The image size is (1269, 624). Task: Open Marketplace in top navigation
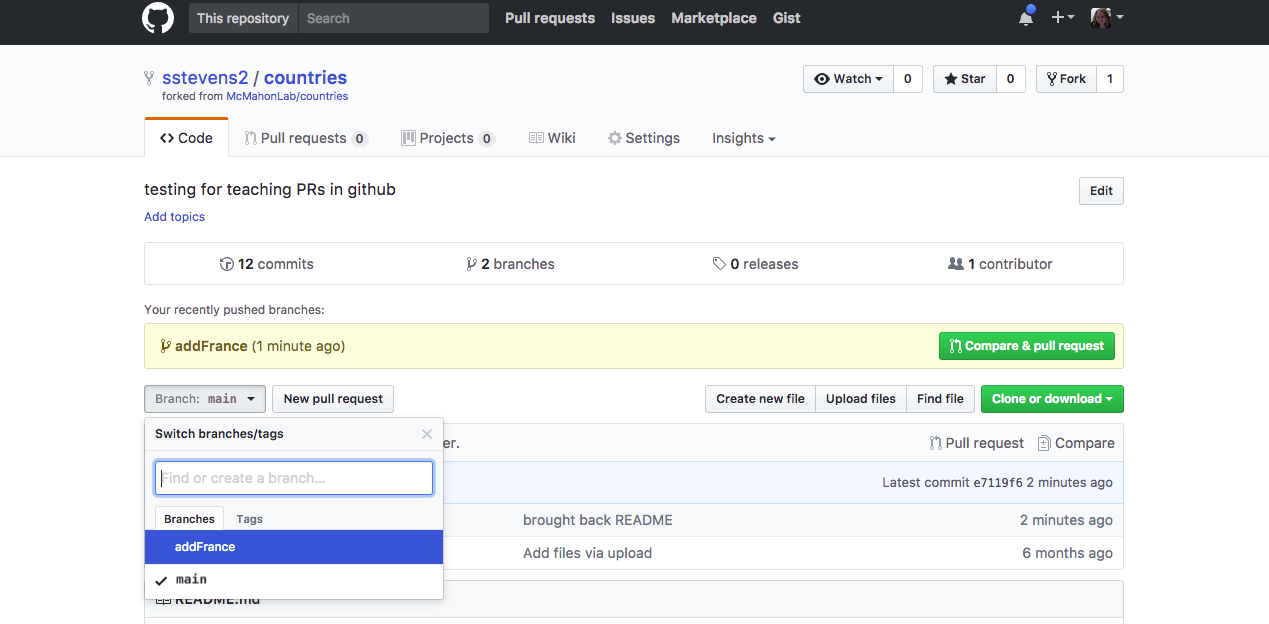[714, 18]
